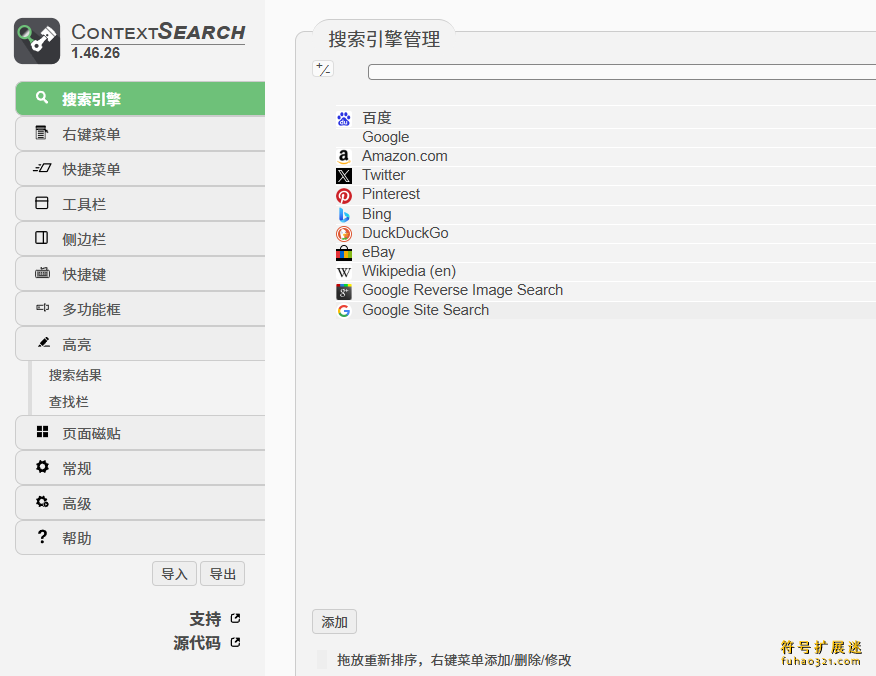Select Google Reverse Image Search row
876x676 pixels.
(x=606, y=291)
